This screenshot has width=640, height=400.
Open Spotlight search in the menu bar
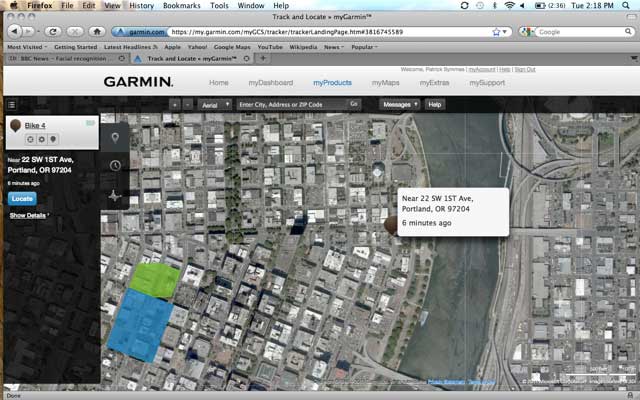pos(626,5)
